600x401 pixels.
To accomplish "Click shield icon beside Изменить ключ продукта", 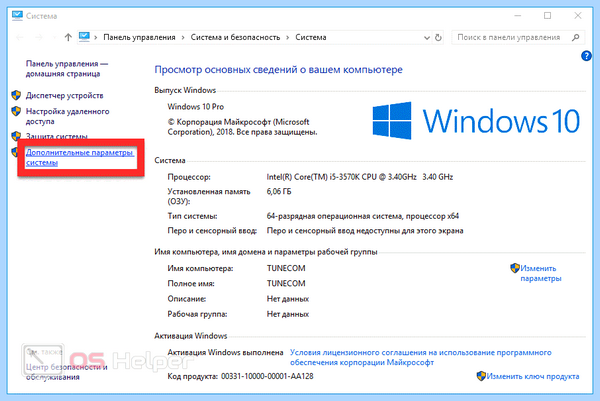I will point(481,376).
